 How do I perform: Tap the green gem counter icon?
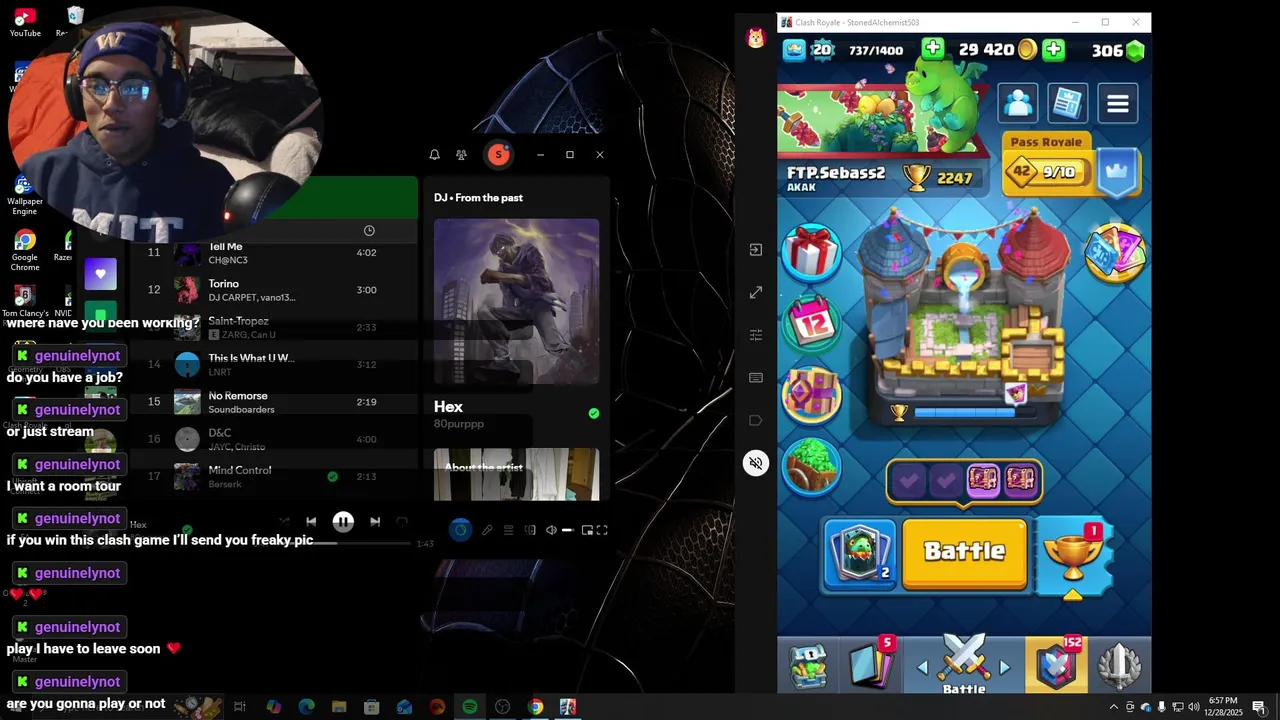(1135, 51)
